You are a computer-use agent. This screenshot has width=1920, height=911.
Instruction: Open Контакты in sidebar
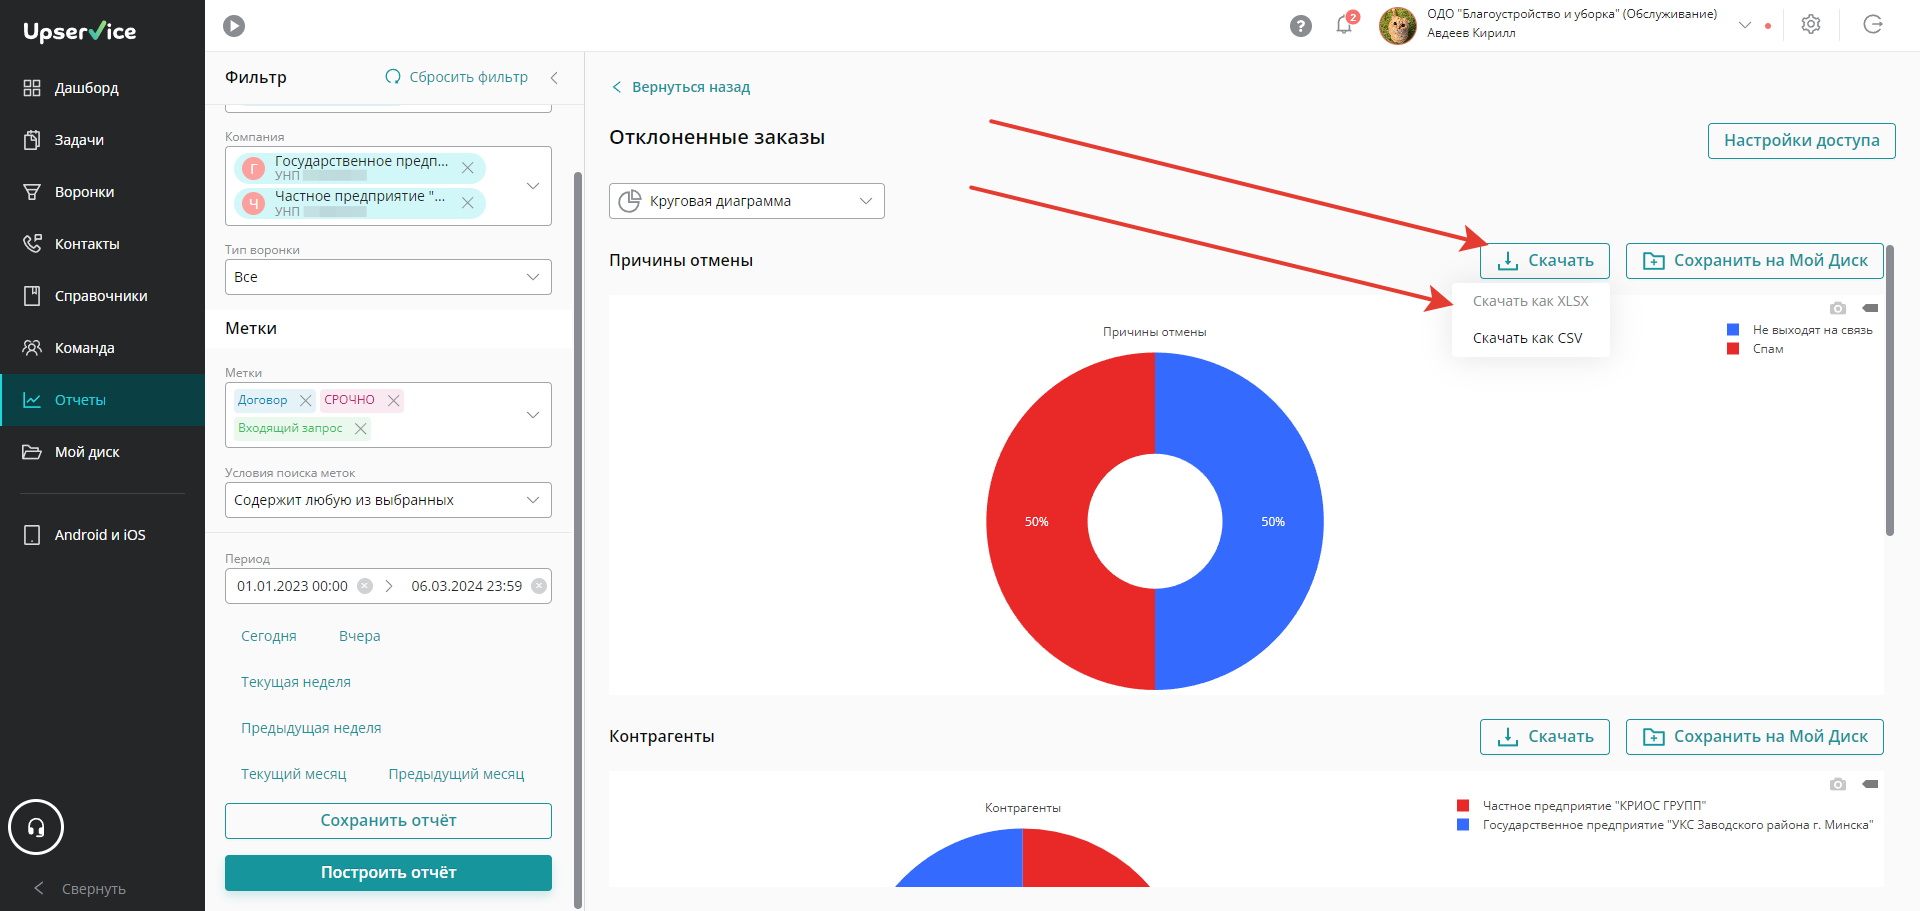(102, 244)
